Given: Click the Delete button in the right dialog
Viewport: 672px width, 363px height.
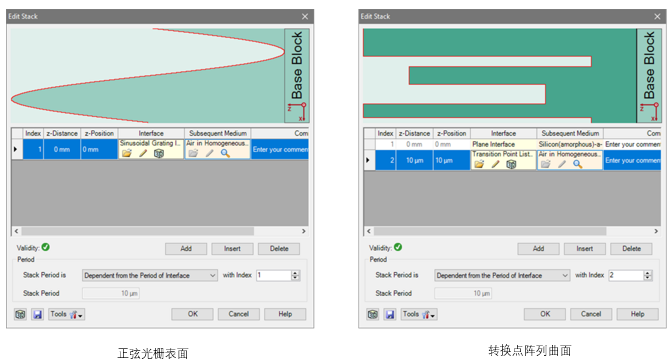Looking at the screenshot, I should (x=631, y=249).
